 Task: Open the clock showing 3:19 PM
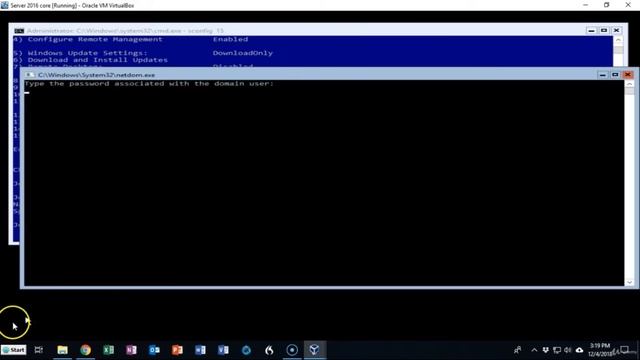coord(600,350)
